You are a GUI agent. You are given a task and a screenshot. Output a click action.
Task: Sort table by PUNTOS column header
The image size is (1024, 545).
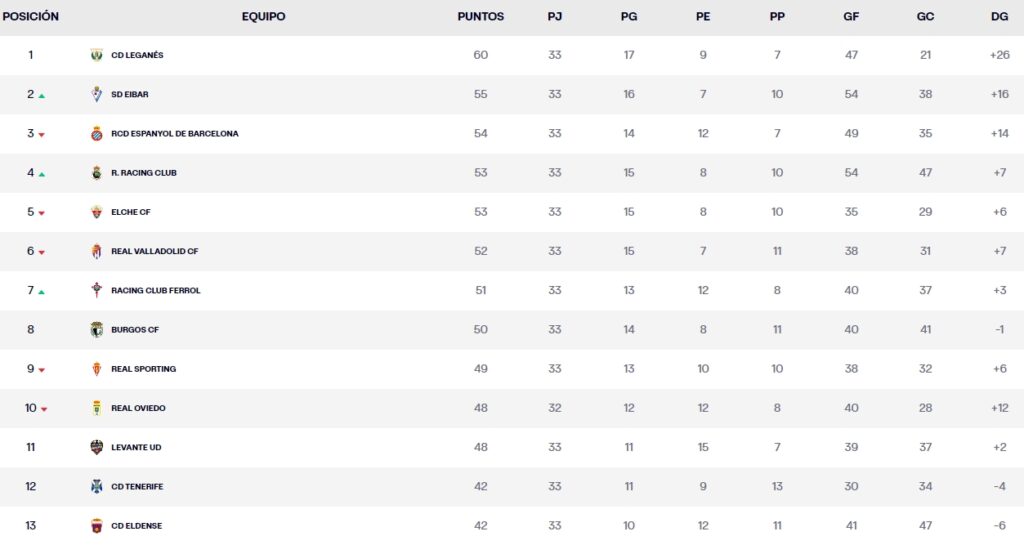(480, 17)
